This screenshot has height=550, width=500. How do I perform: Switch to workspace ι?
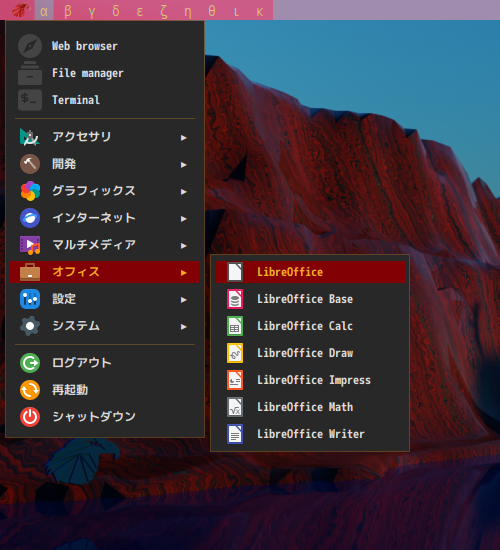(236, 11)
